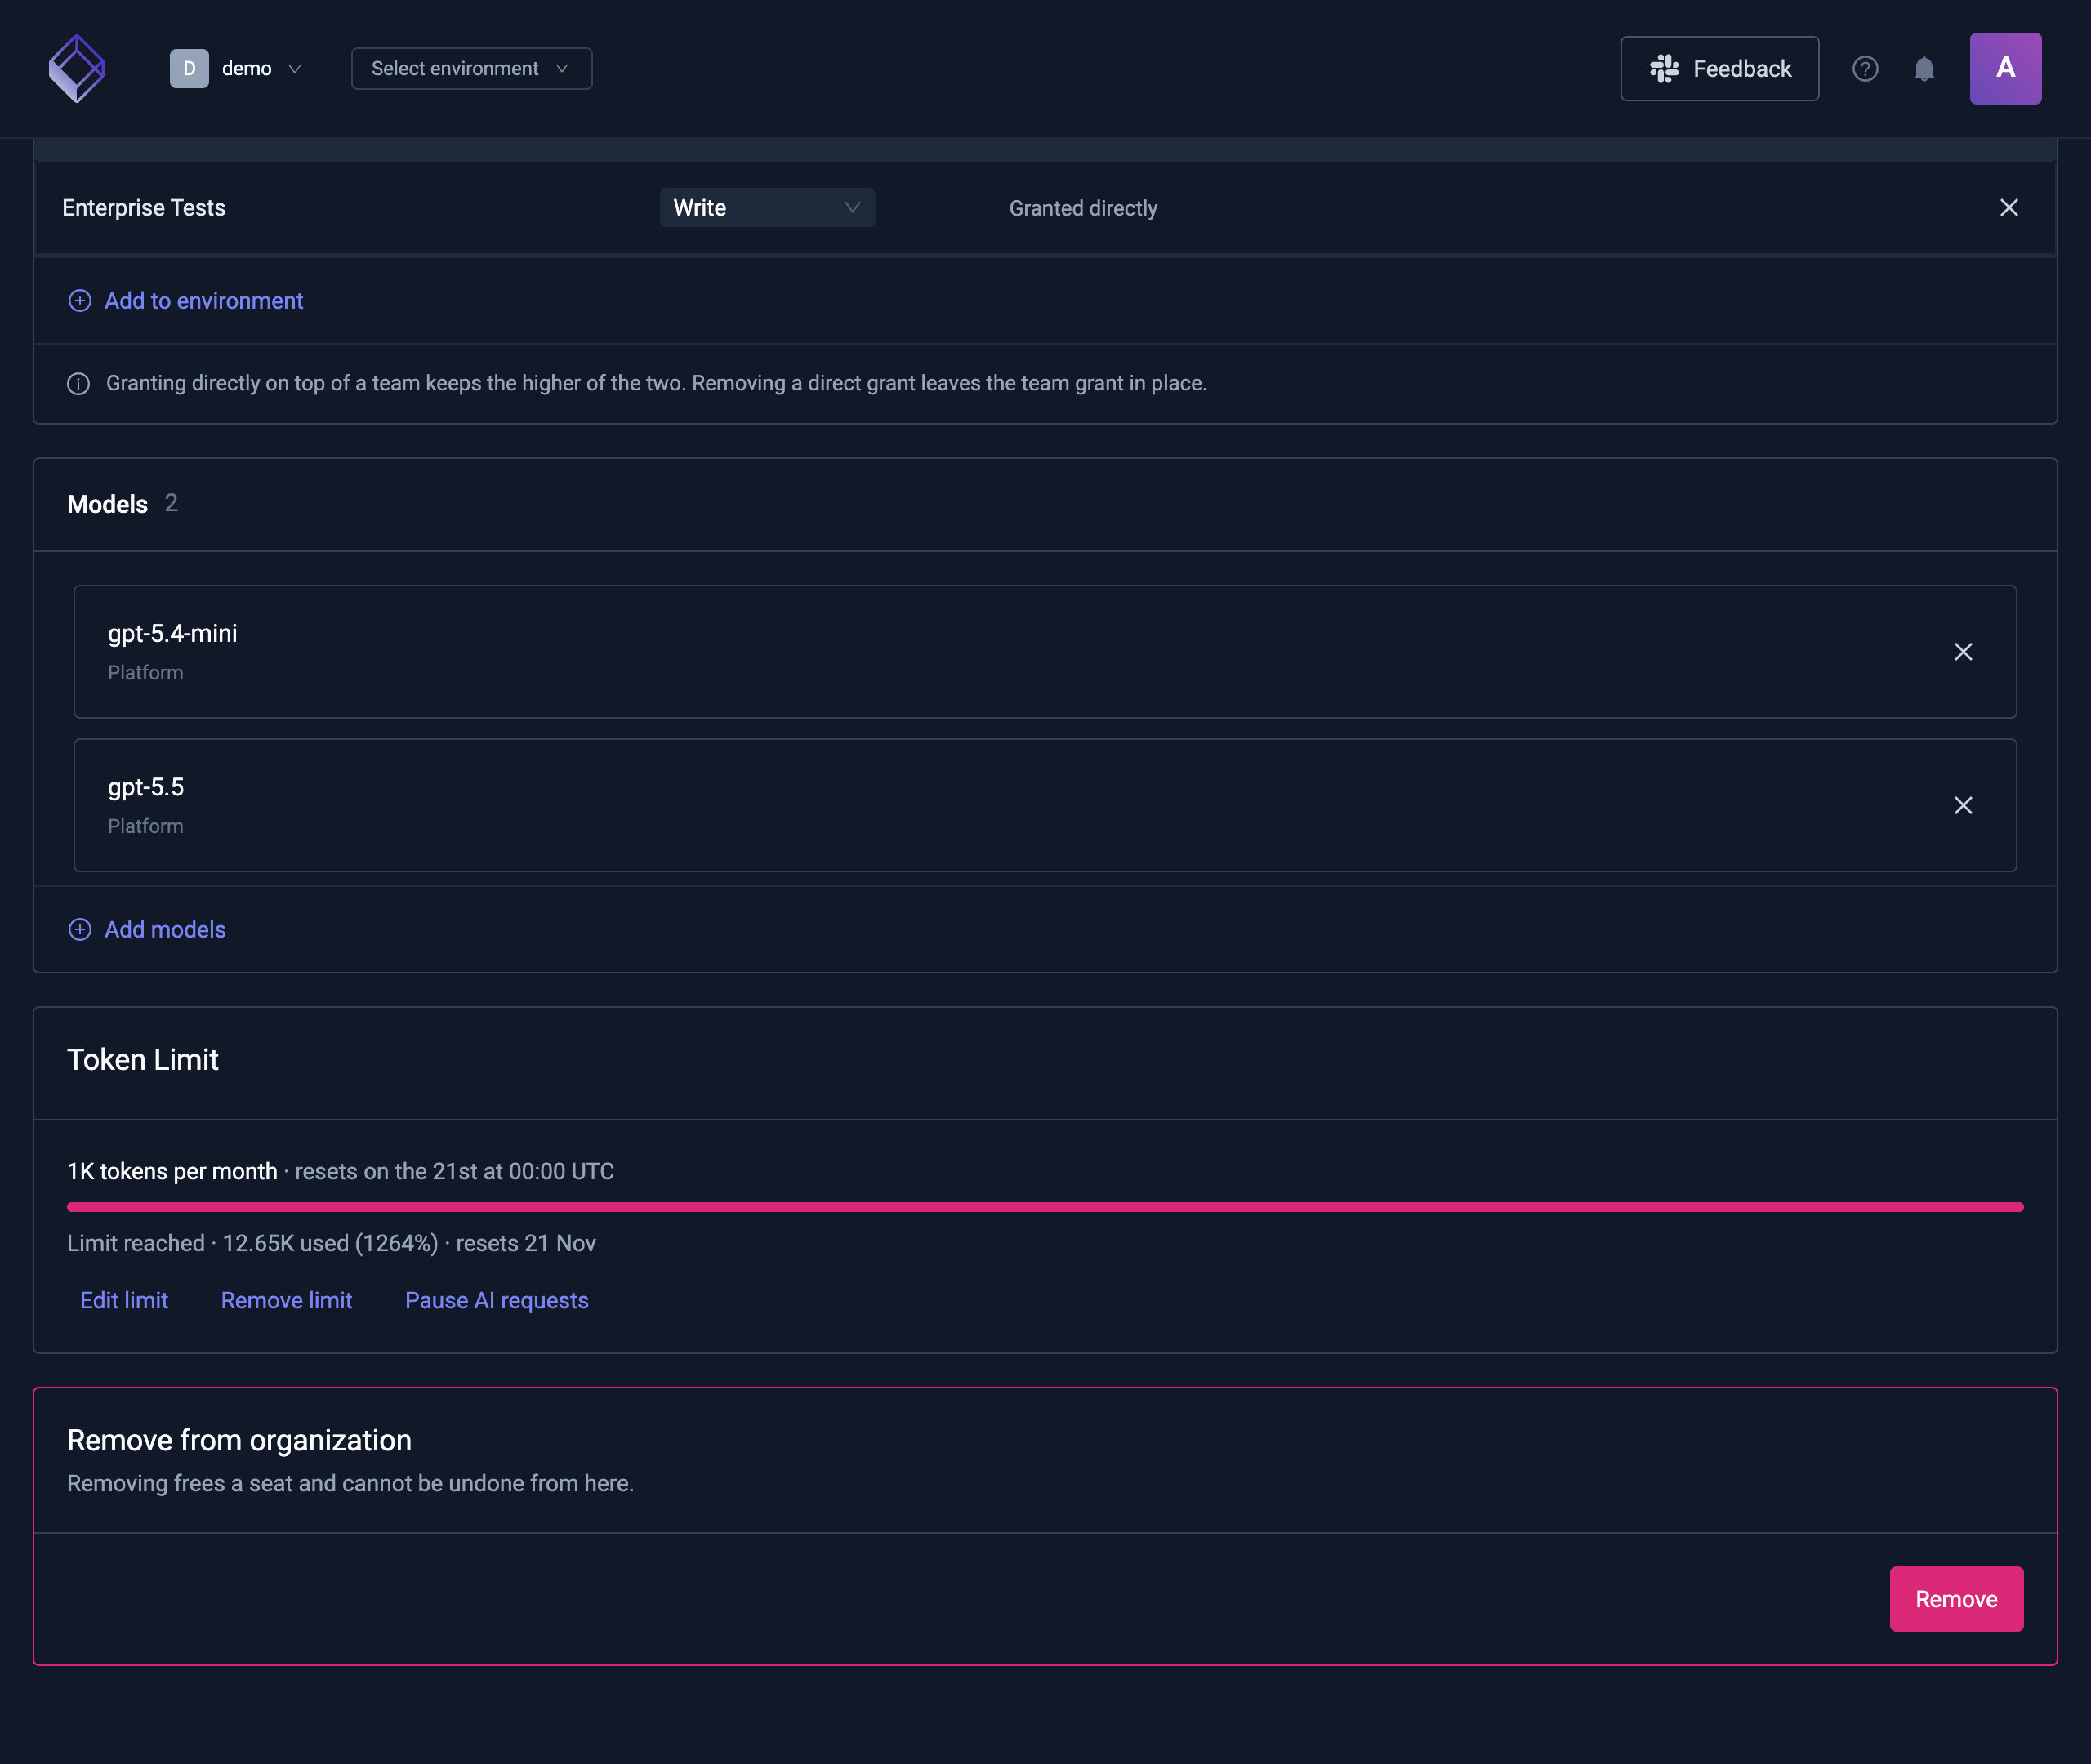Image resolution: width=2091 pixels, height=1764 pixels.
Task: Click the pink Remove button
Action: pos(1956,1599)
